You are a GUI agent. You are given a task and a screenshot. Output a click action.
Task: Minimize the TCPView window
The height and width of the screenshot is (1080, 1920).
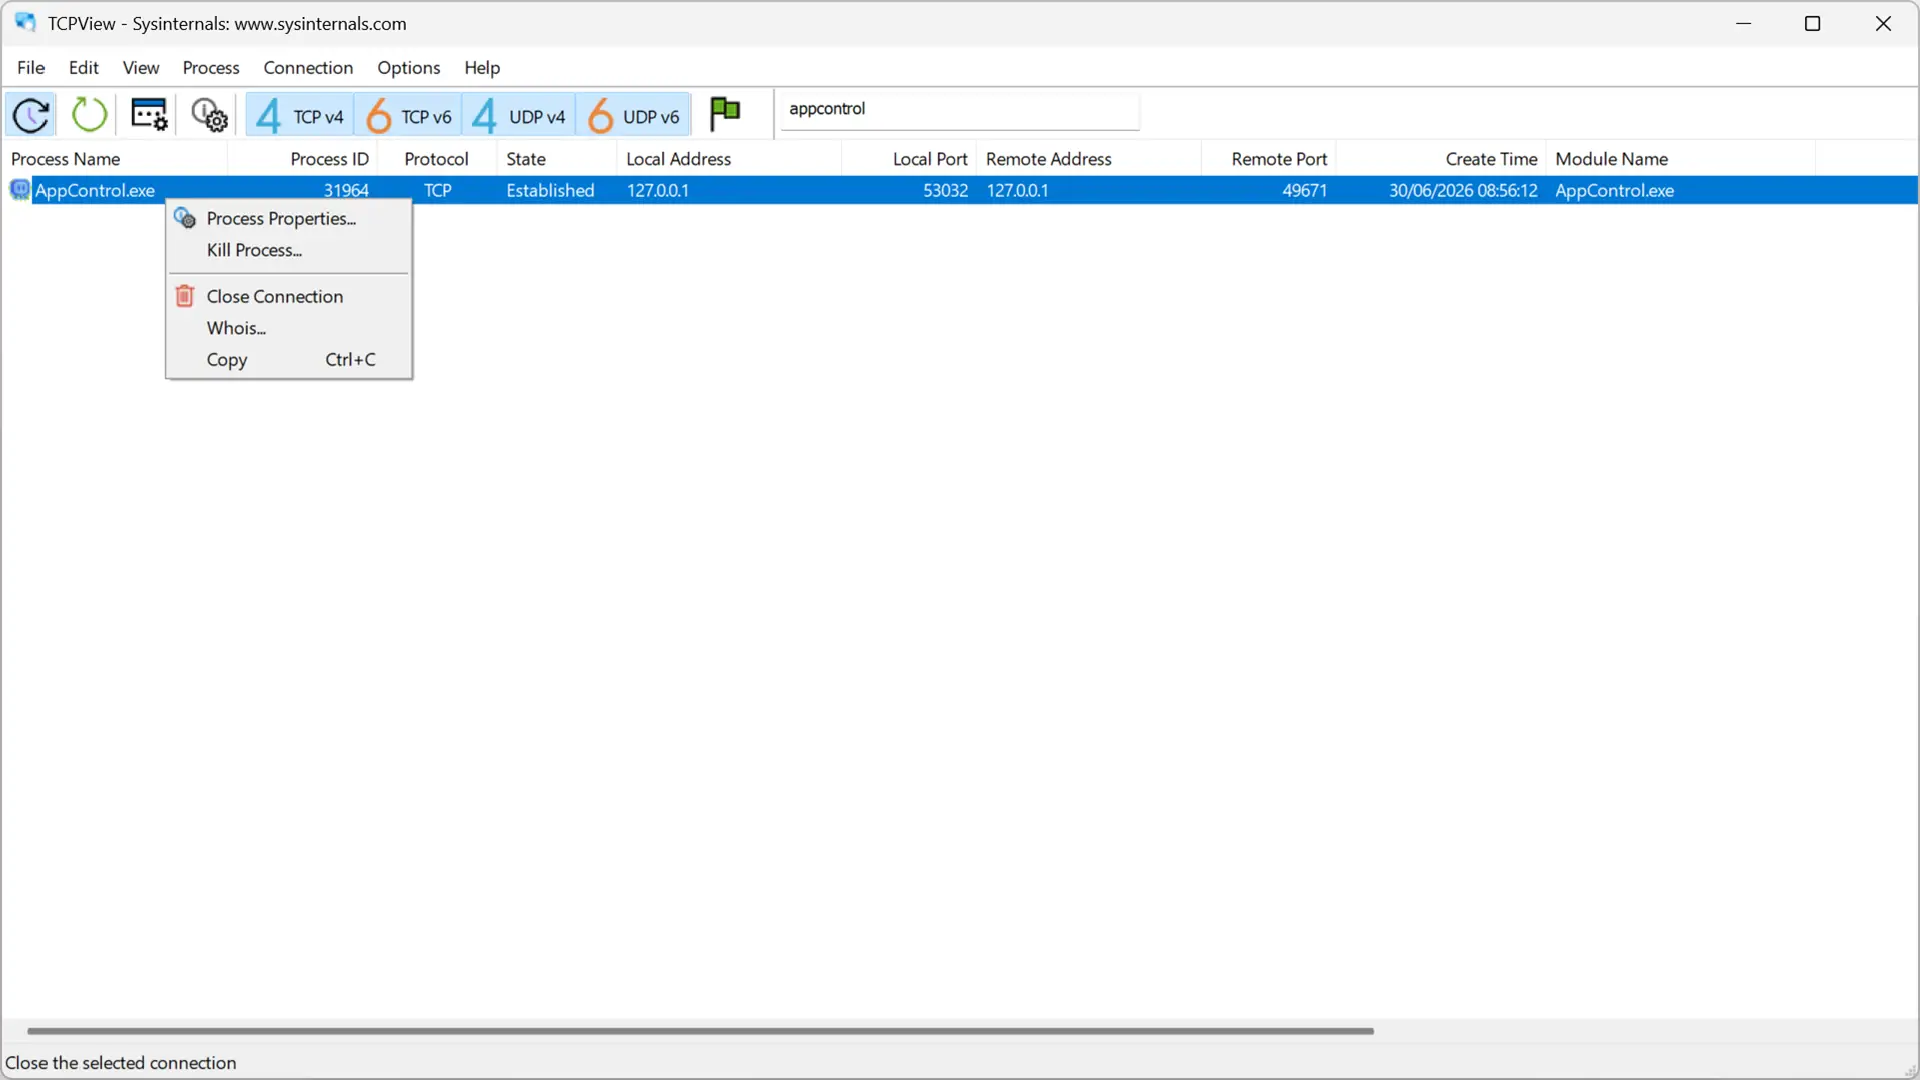(1744, 23)
